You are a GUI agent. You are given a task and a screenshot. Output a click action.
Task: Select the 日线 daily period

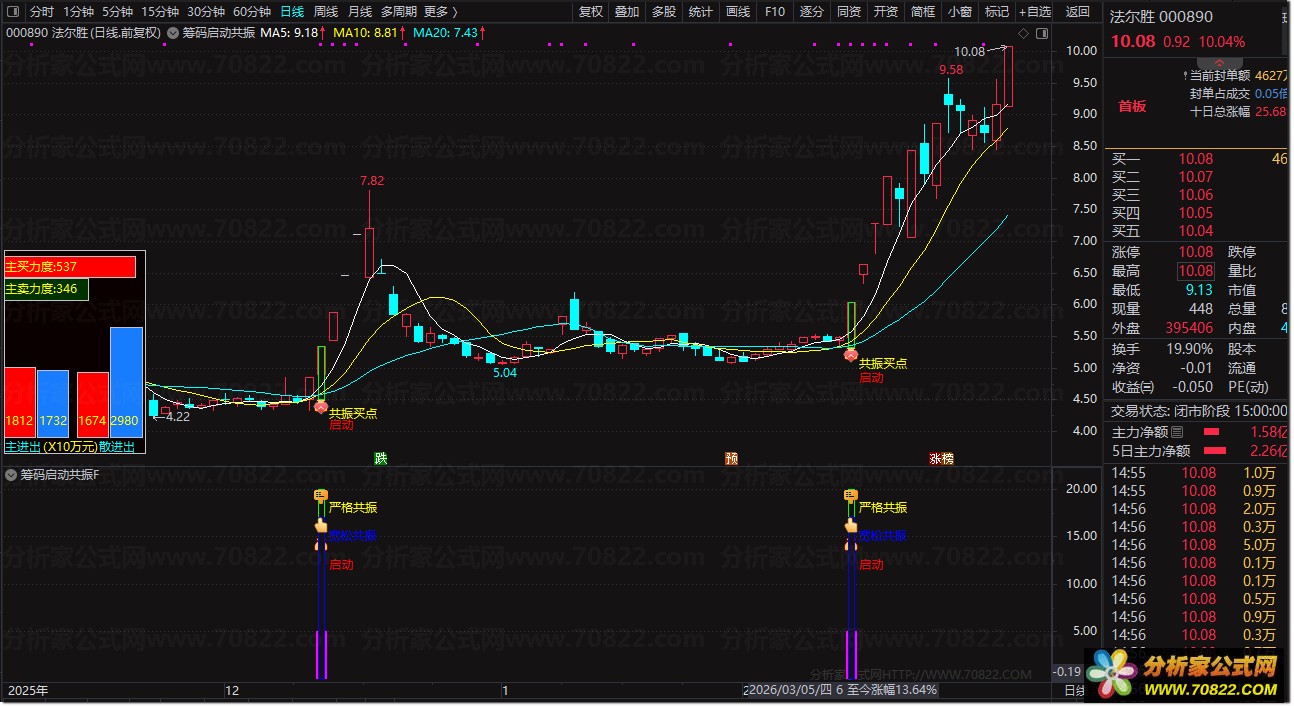pyautogui.click(x=292, y=12)
